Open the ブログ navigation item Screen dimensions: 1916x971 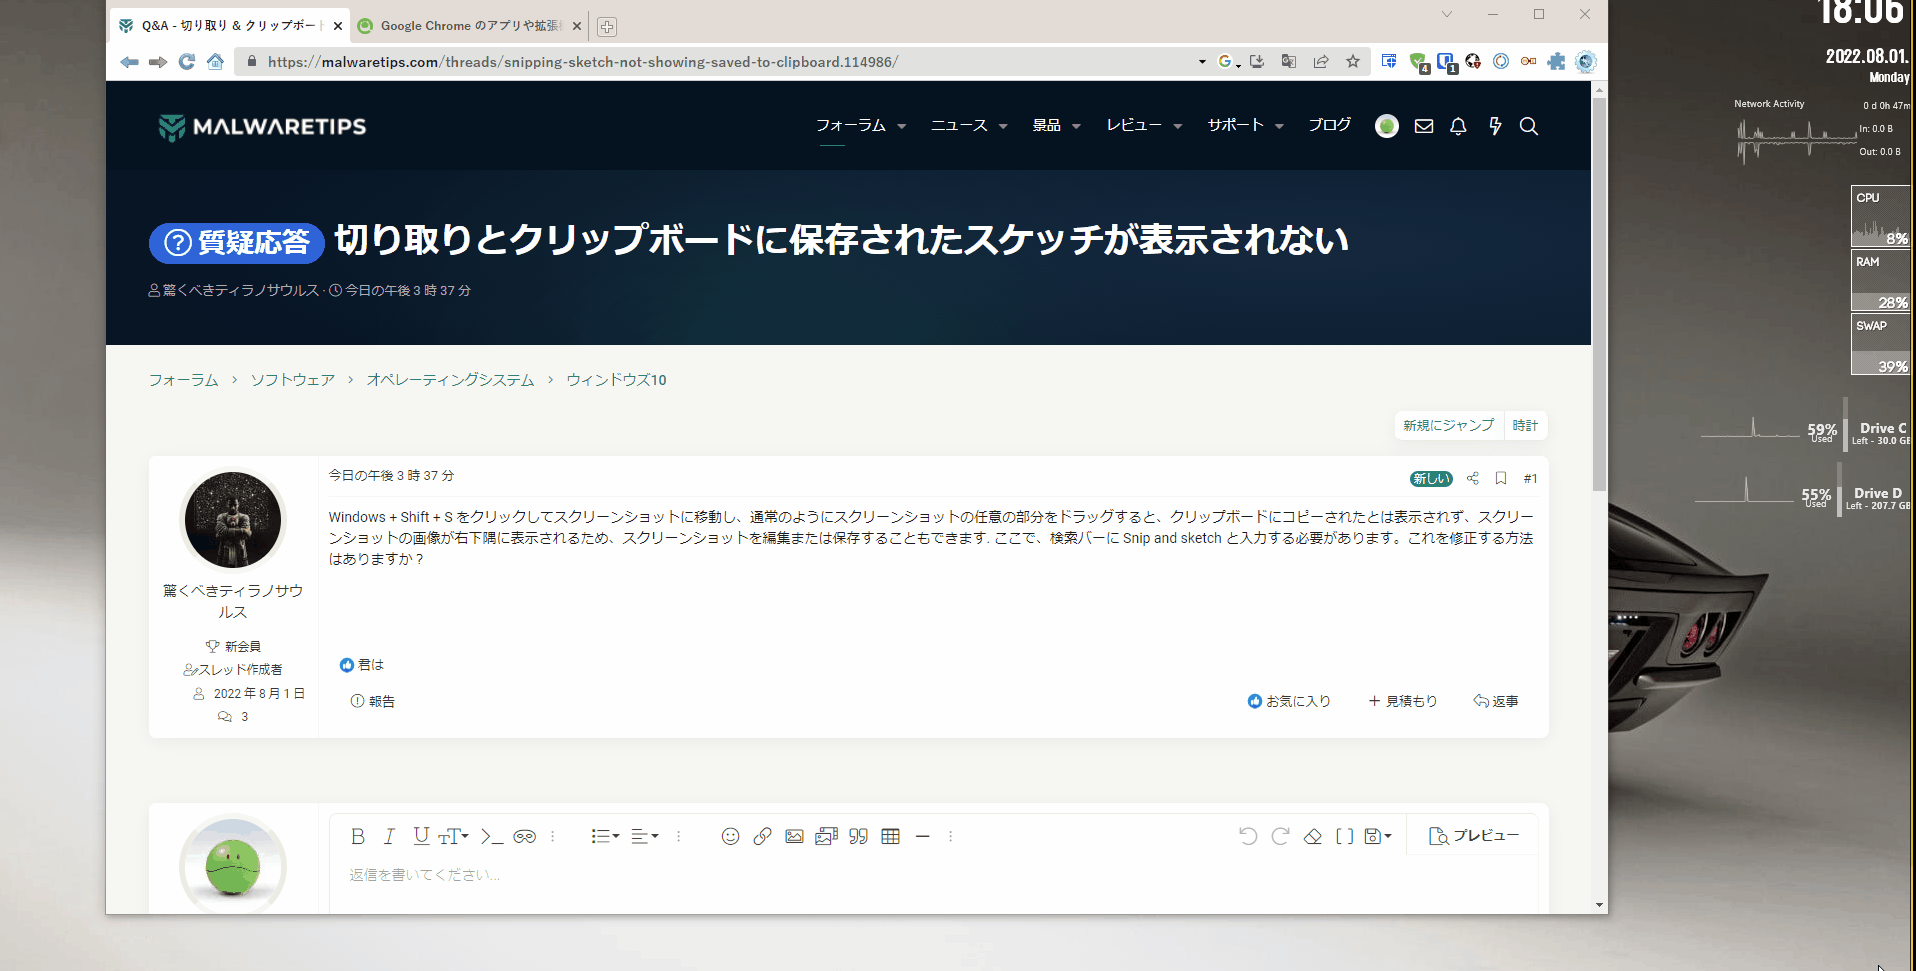click(1330, 126)
